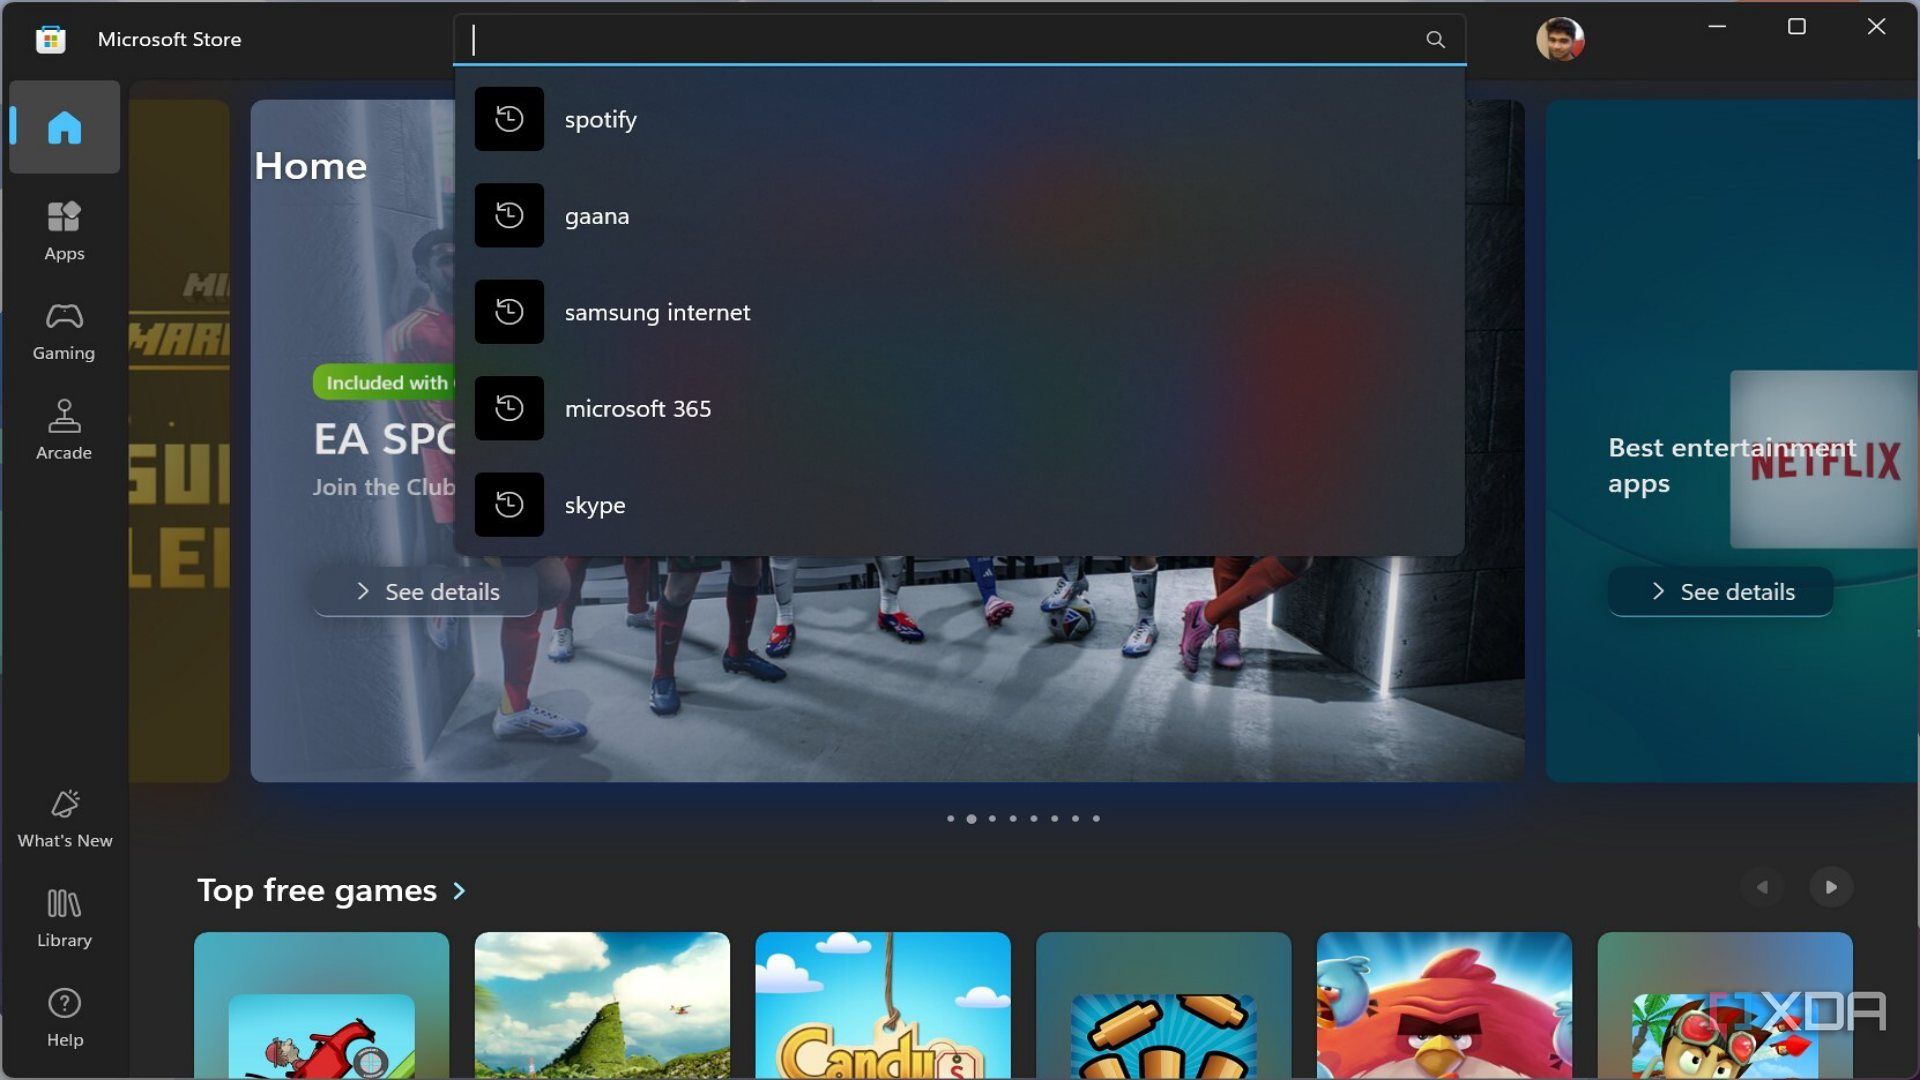
Task: Open the Apps section from the sidebar
Action: click(64, 230)
